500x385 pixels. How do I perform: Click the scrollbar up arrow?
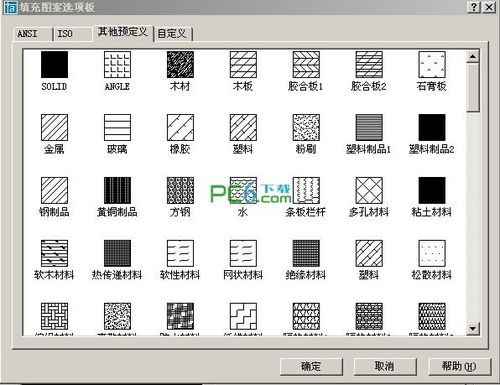pyautogui.click(x=473, y=57)
